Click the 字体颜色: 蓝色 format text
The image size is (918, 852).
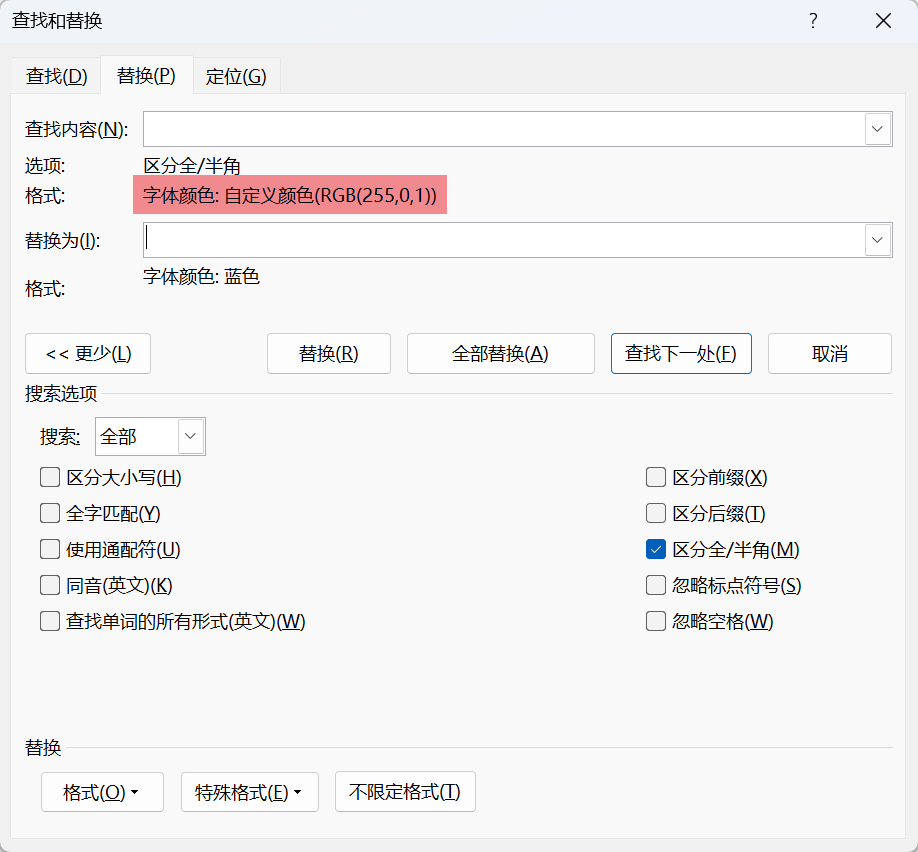pos(201,276)
